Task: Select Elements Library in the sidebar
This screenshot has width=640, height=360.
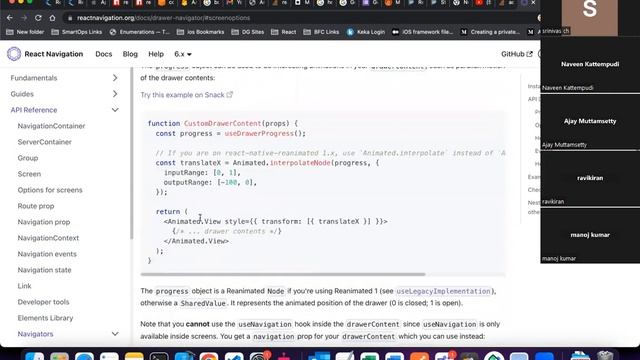Action: pyautogui.click(x=45, y=318)
